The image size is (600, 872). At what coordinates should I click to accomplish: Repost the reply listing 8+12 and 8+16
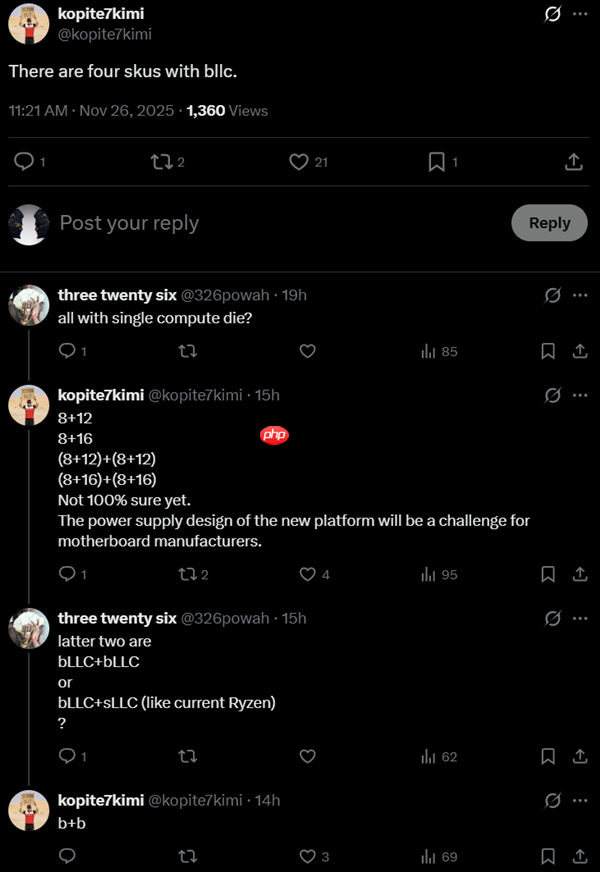coord(186,574)
